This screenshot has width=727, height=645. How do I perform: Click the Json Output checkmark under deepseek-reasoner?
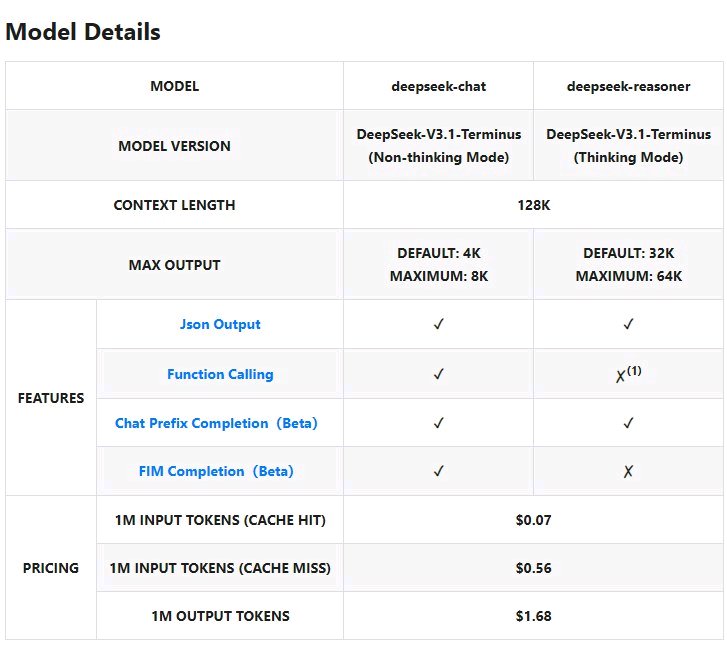coord(628,325)
